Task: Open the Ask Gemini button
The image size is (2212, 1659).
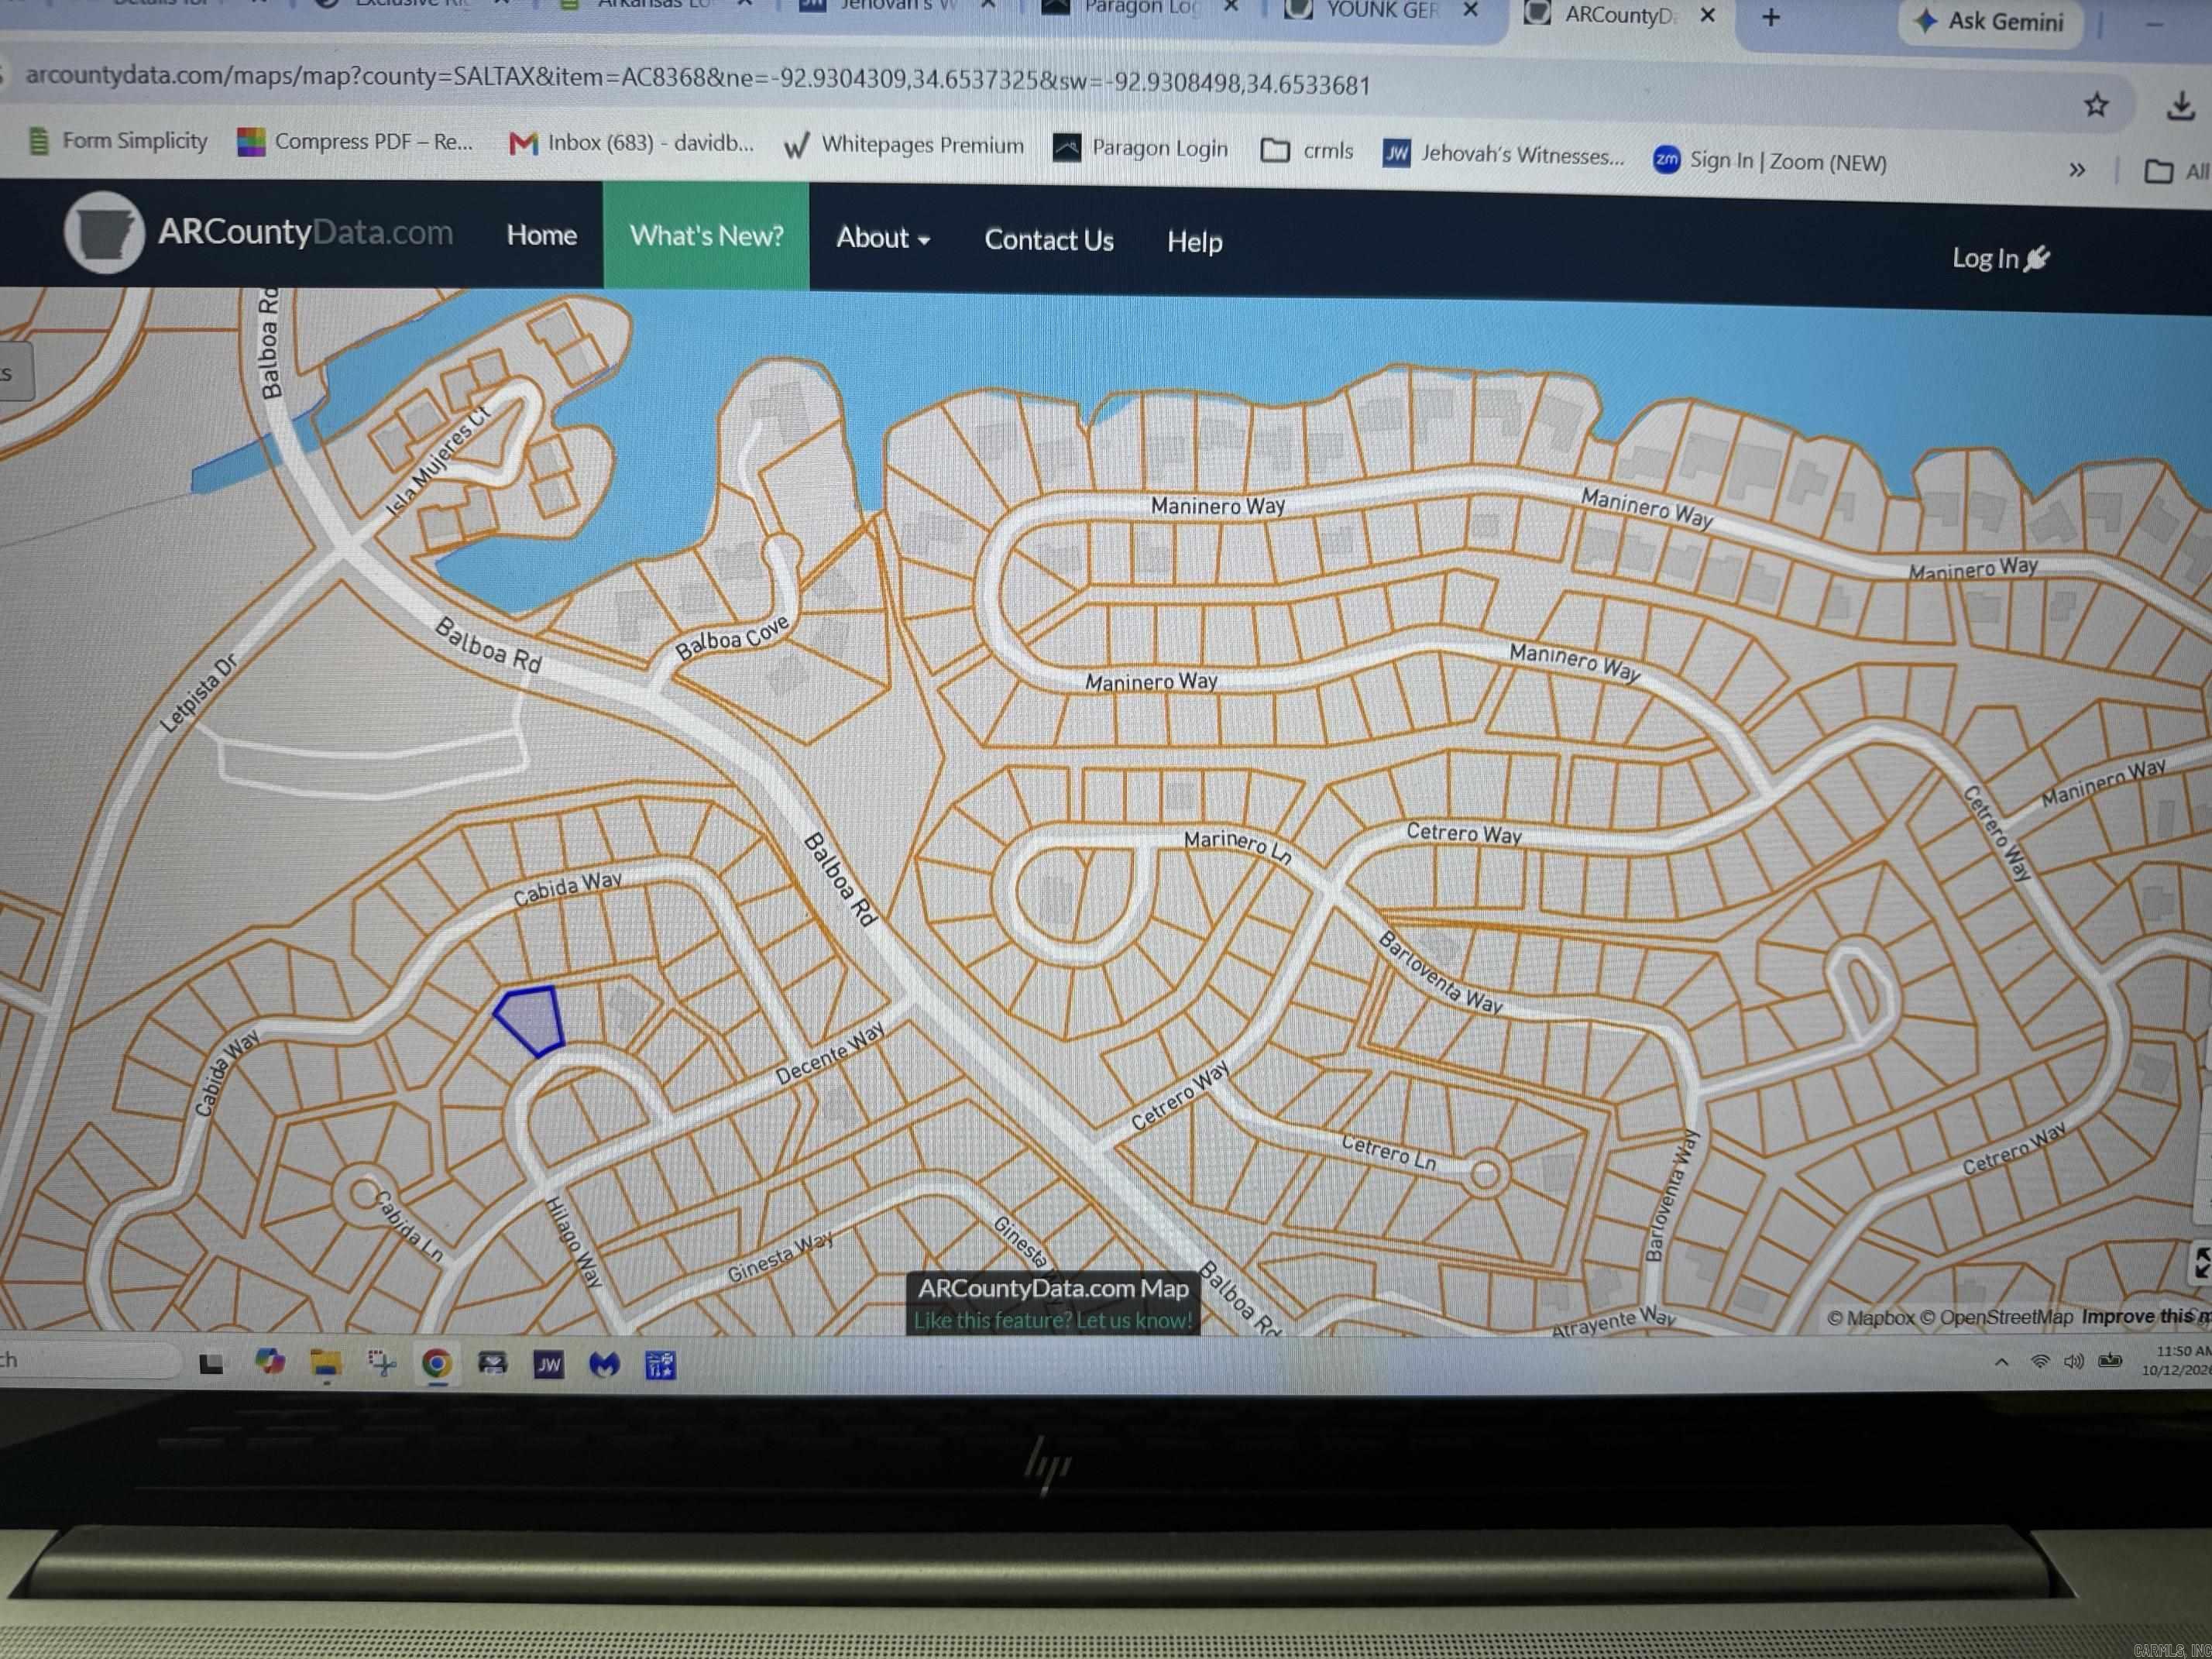Action: (1990, 22)
